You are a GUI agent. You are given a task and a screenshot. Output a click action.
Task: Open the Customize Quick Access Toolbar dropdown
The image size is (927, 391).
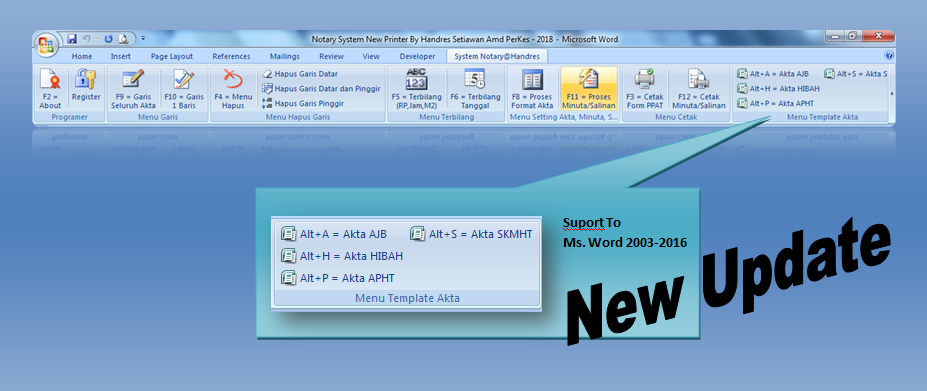pyautogui.click(x=143, y=39)
